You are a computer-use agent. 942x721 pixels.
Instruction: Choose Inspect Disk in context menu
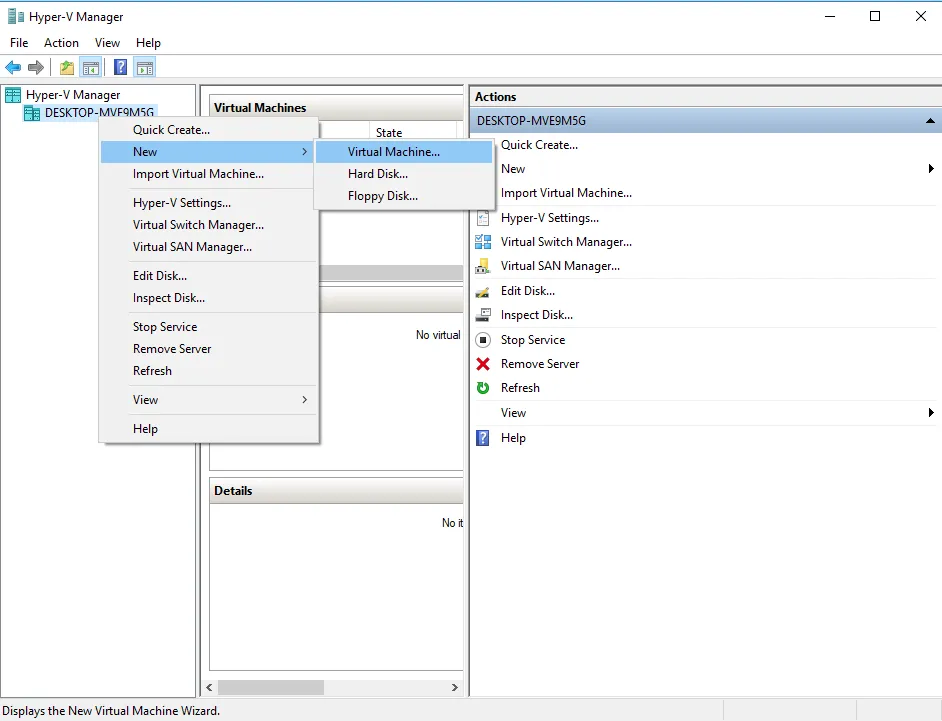click(x=208, y=299)
